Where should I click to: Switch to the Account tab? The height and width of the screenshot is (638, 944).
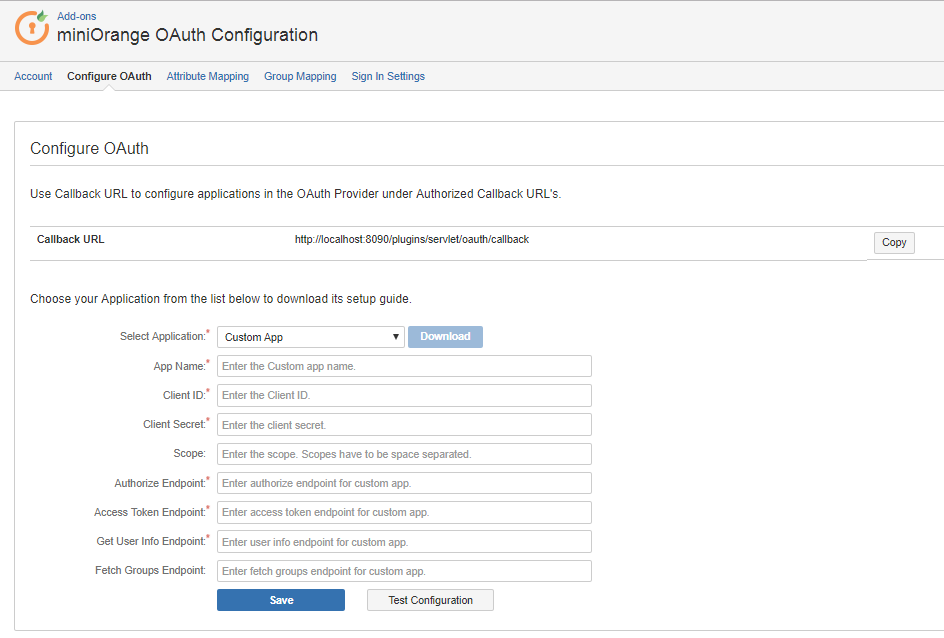click(x=33, y=76)
